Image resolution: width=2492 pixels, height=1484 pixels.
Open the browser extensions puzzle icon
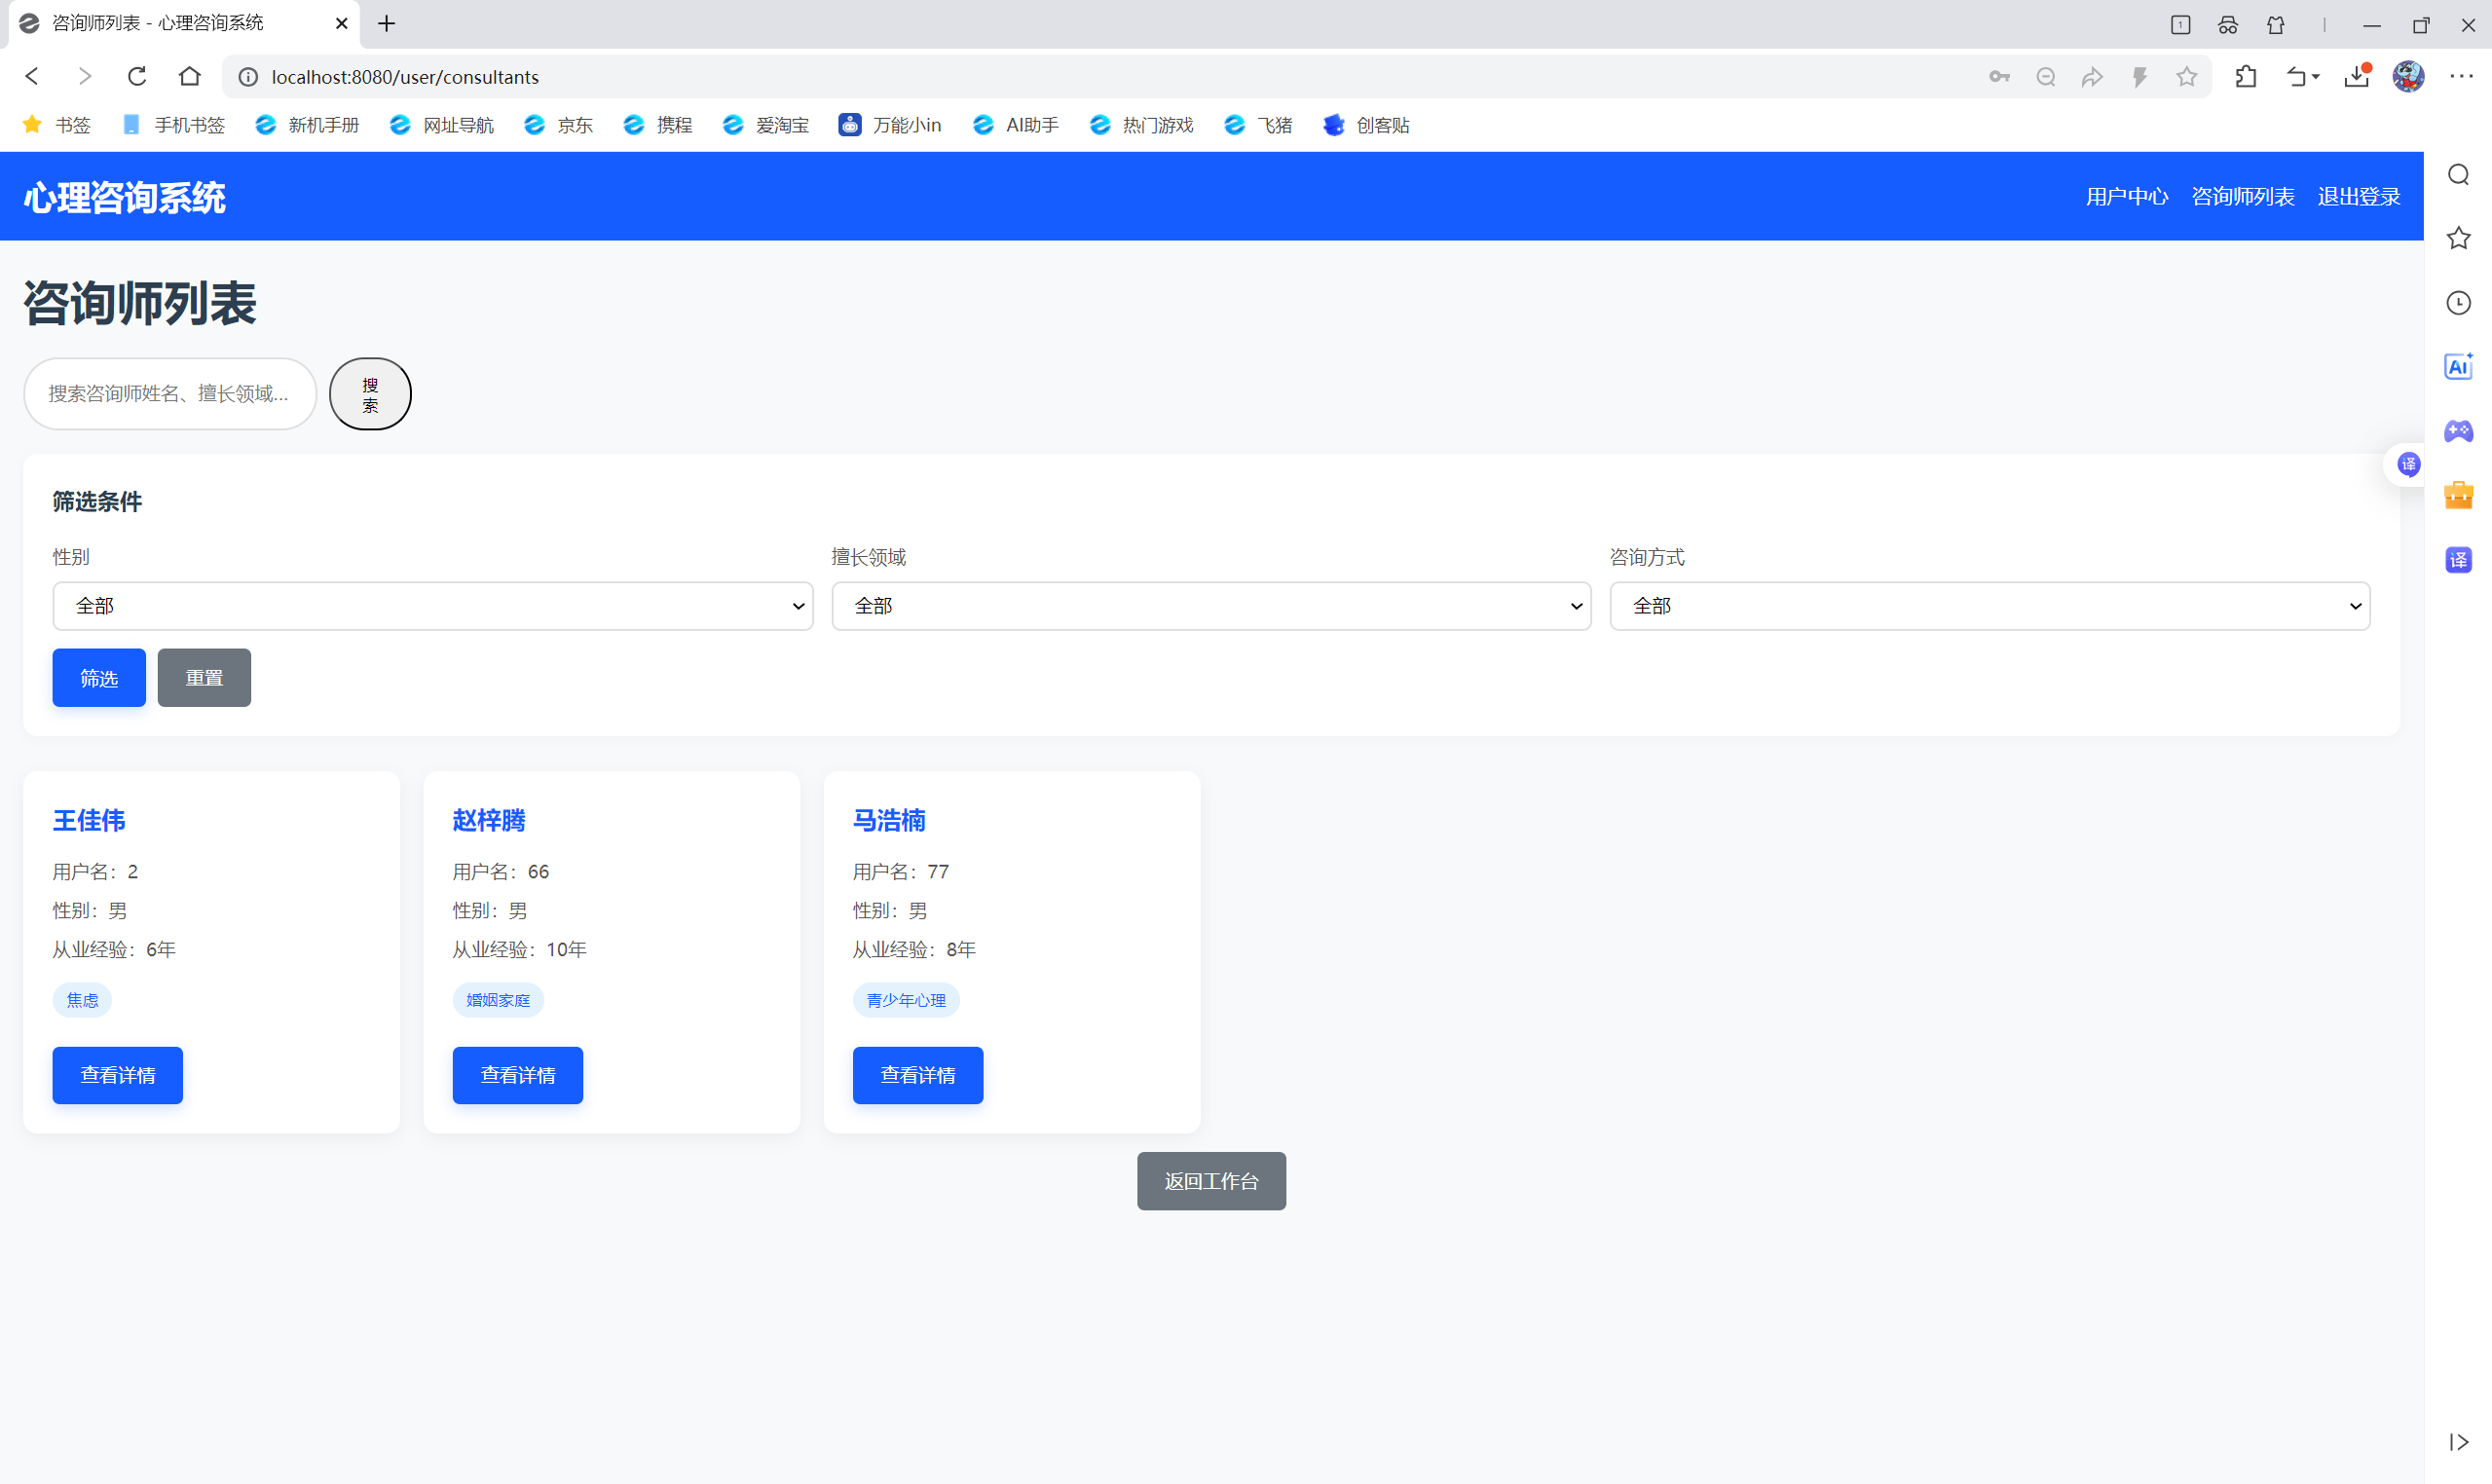[2246, 76]
